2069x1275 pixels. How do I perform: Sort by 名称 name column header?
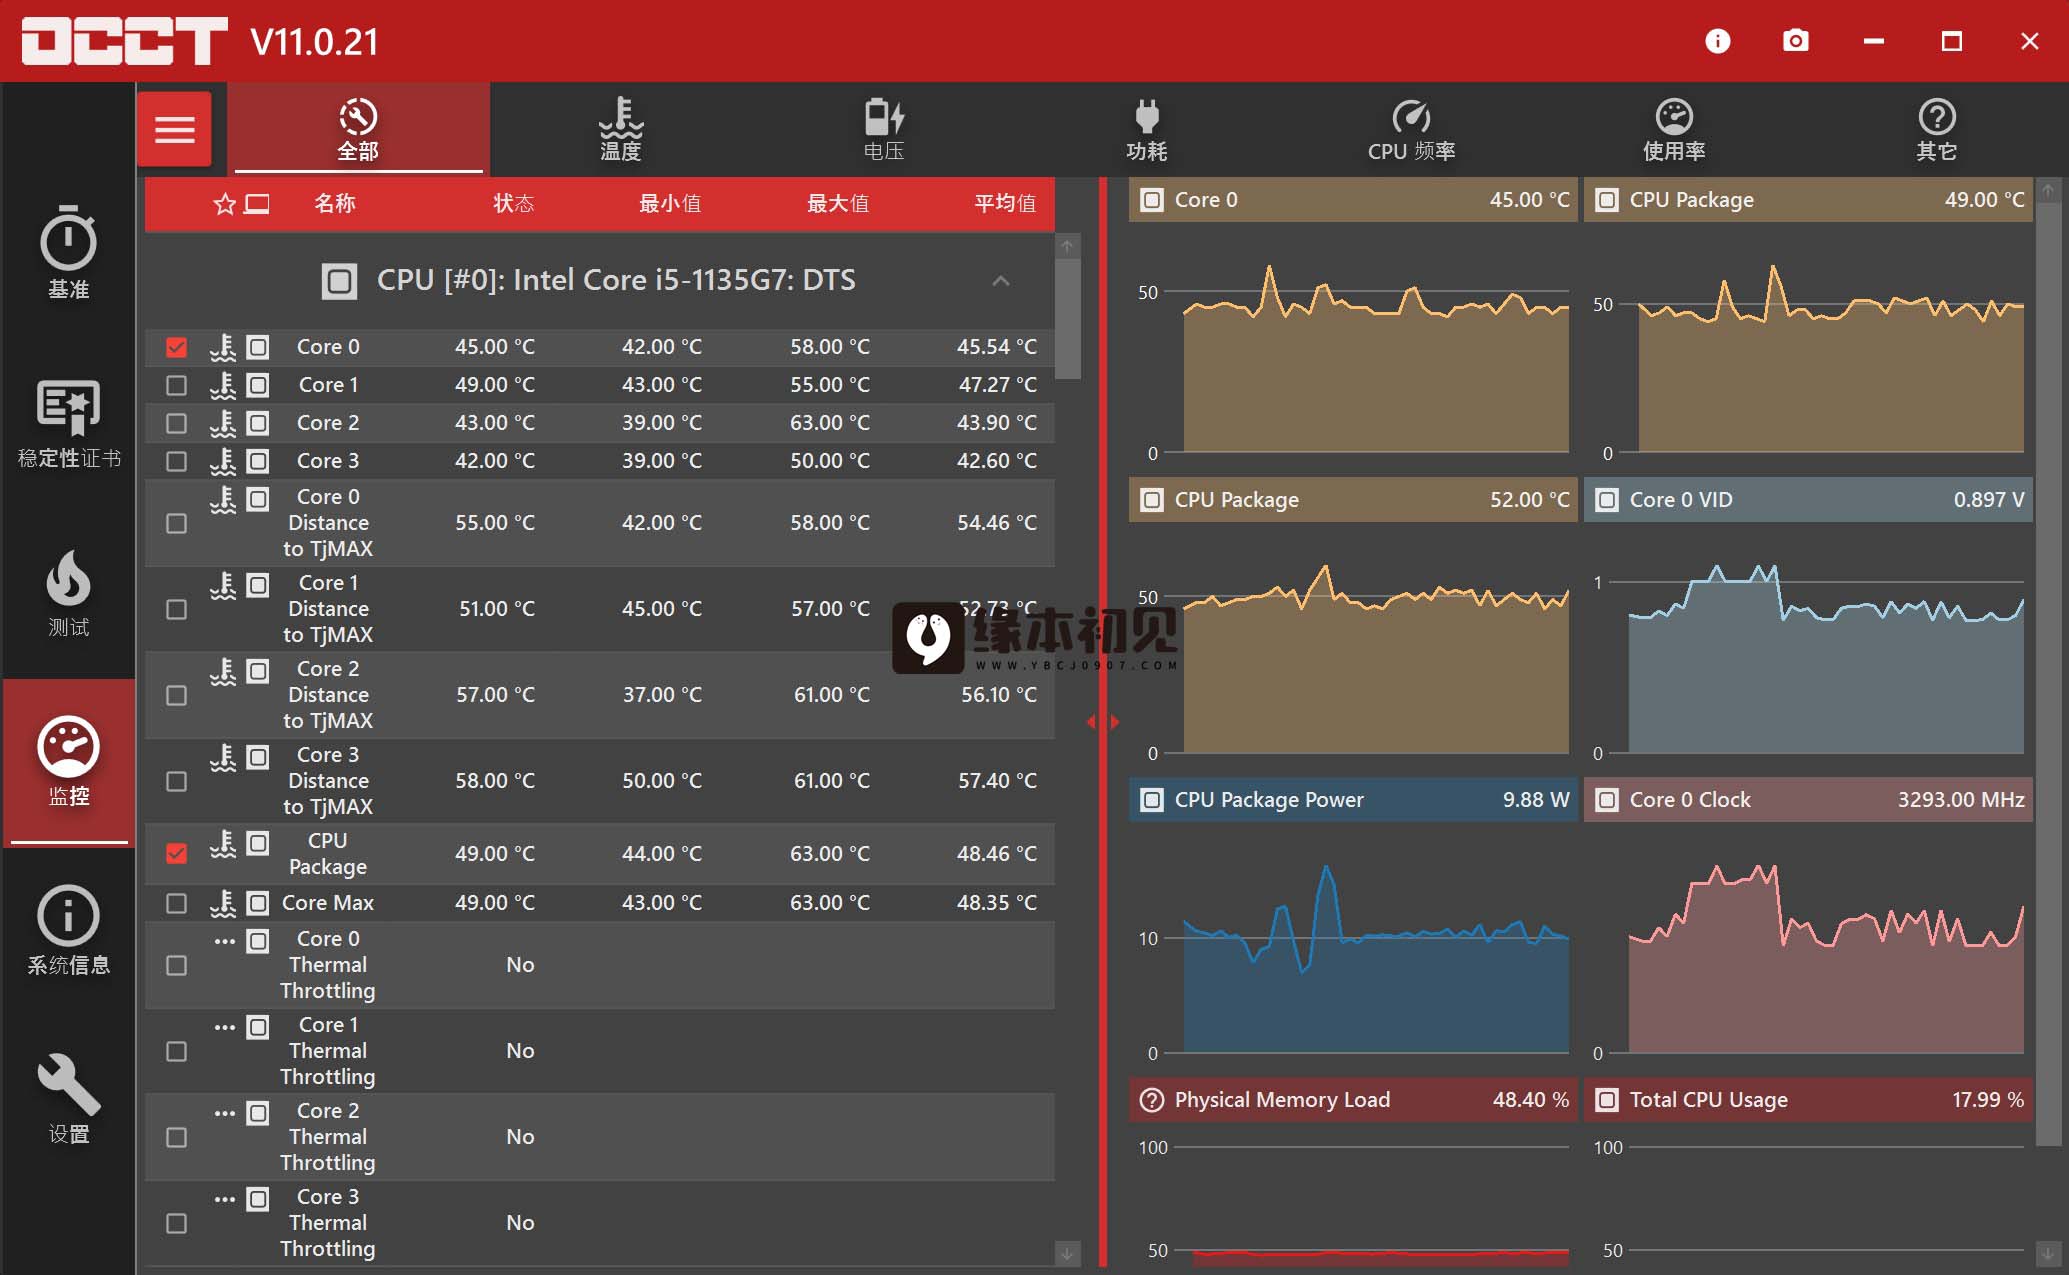[334, 204]
